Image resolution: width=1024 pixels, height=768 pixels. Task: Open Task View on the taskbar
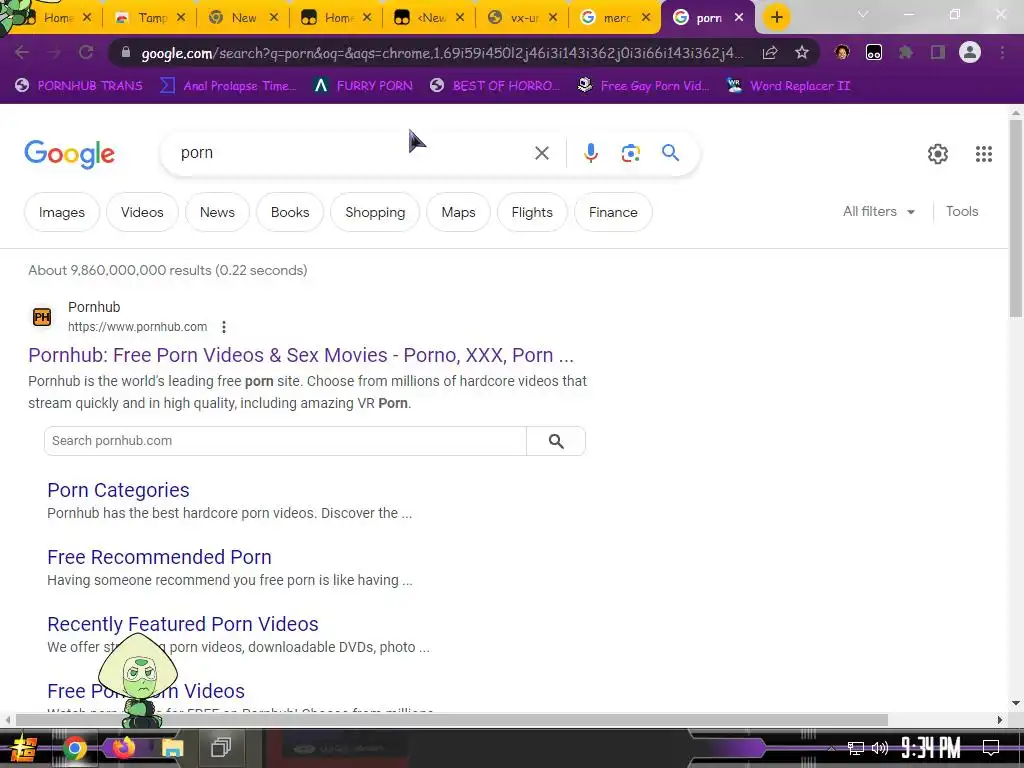coord(221,748)
